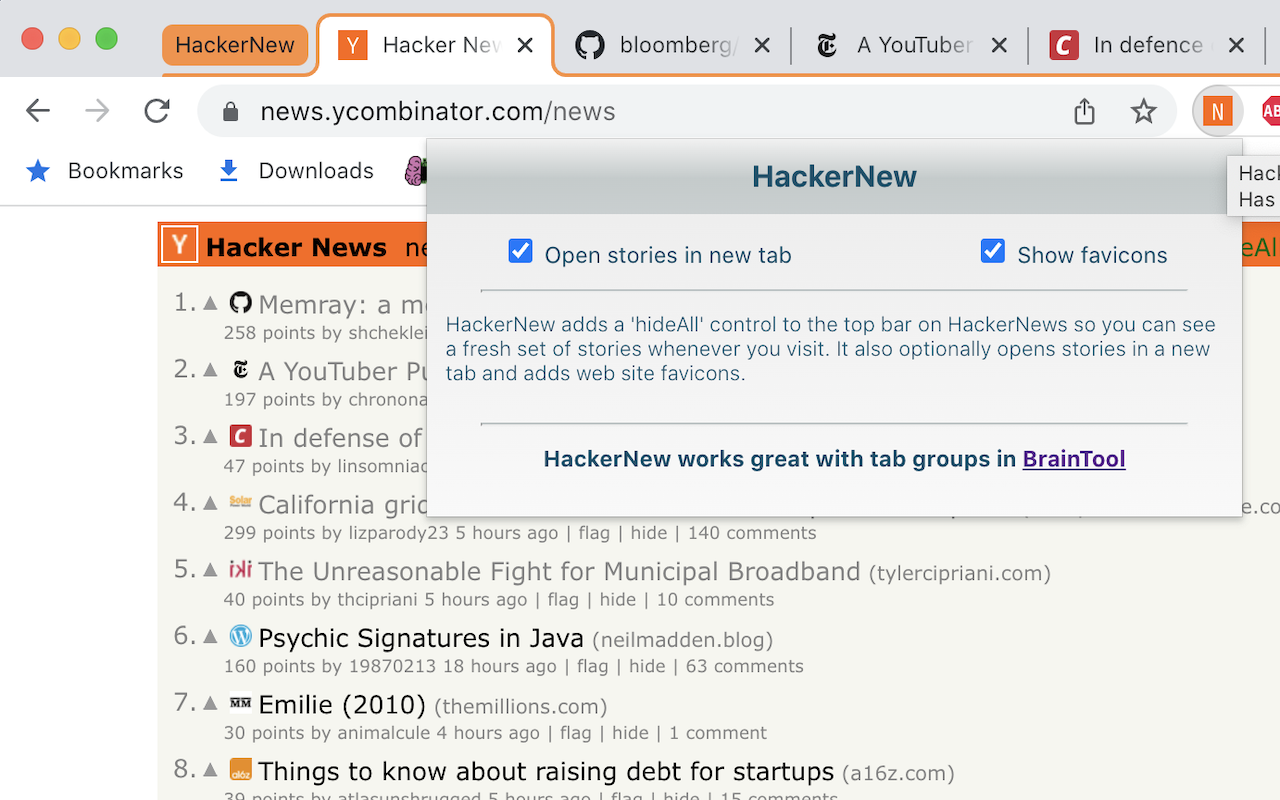Screen dimensions: 1280x800
Task: Toggle Open stories in new tab checkbox
Action: pyautogui.click(x=520, y=251)
